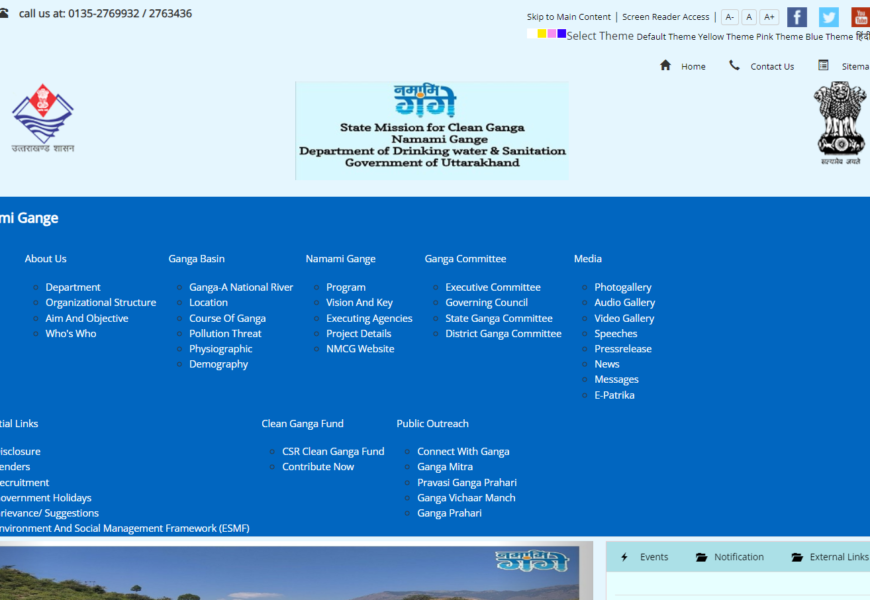The image size is (870, 600).
Task: Open the Twitter social icon
Action: pyautogui.click(x=829, y=17)
